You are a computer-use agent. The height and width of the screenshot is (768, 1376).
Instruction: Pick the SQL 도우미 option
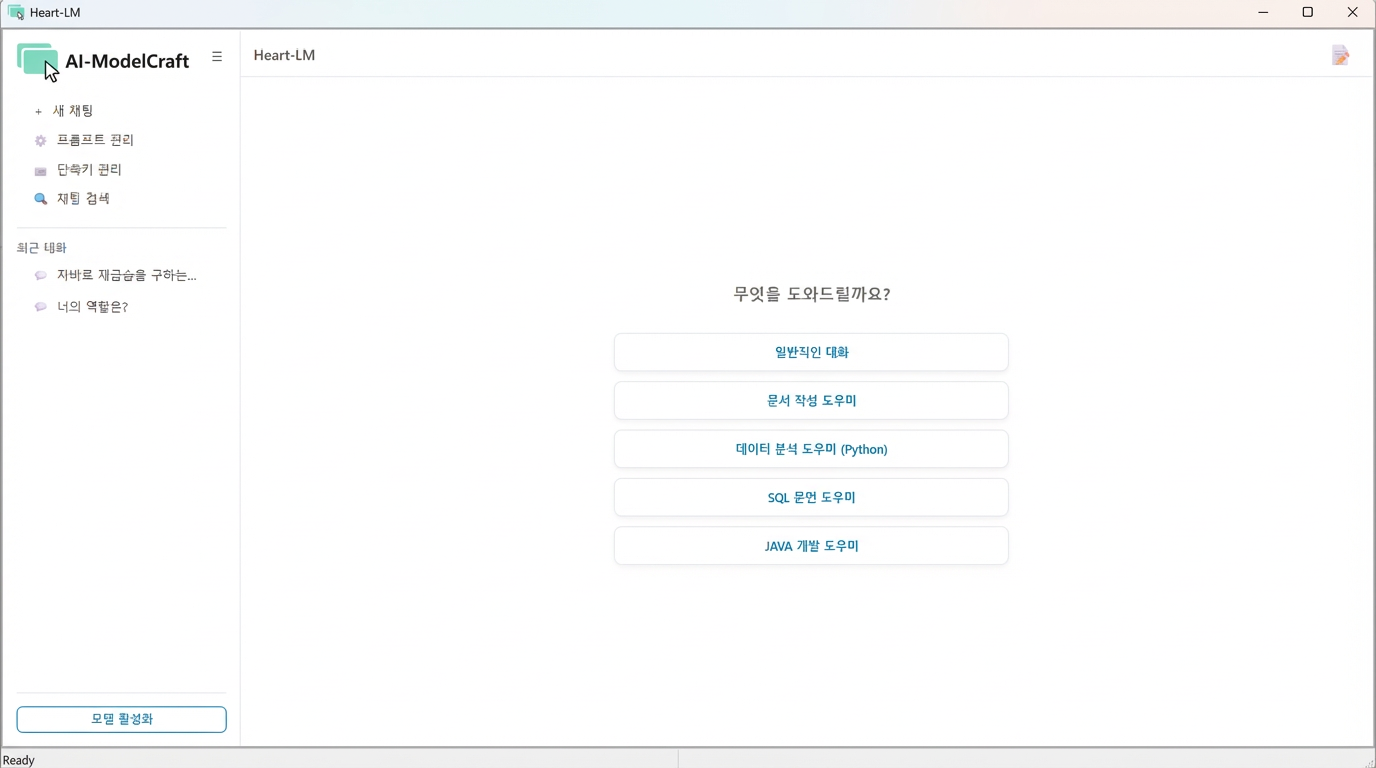811,498
